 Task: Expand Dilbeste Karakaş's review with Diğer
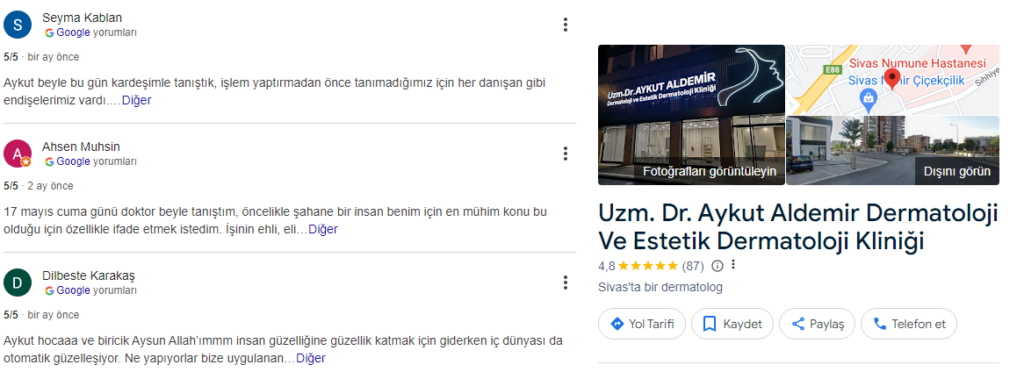(311, 358)
